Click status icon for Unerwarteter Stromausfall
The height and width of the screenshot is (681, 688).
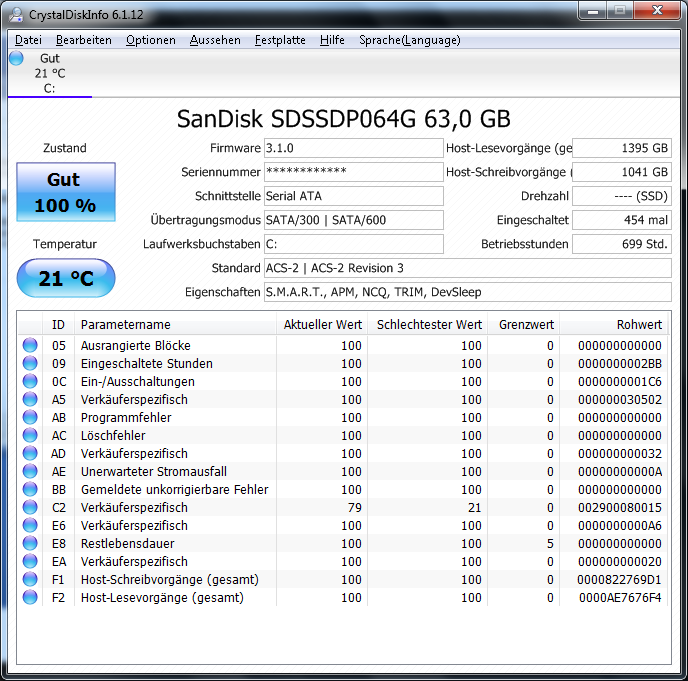tap(30, 471)
